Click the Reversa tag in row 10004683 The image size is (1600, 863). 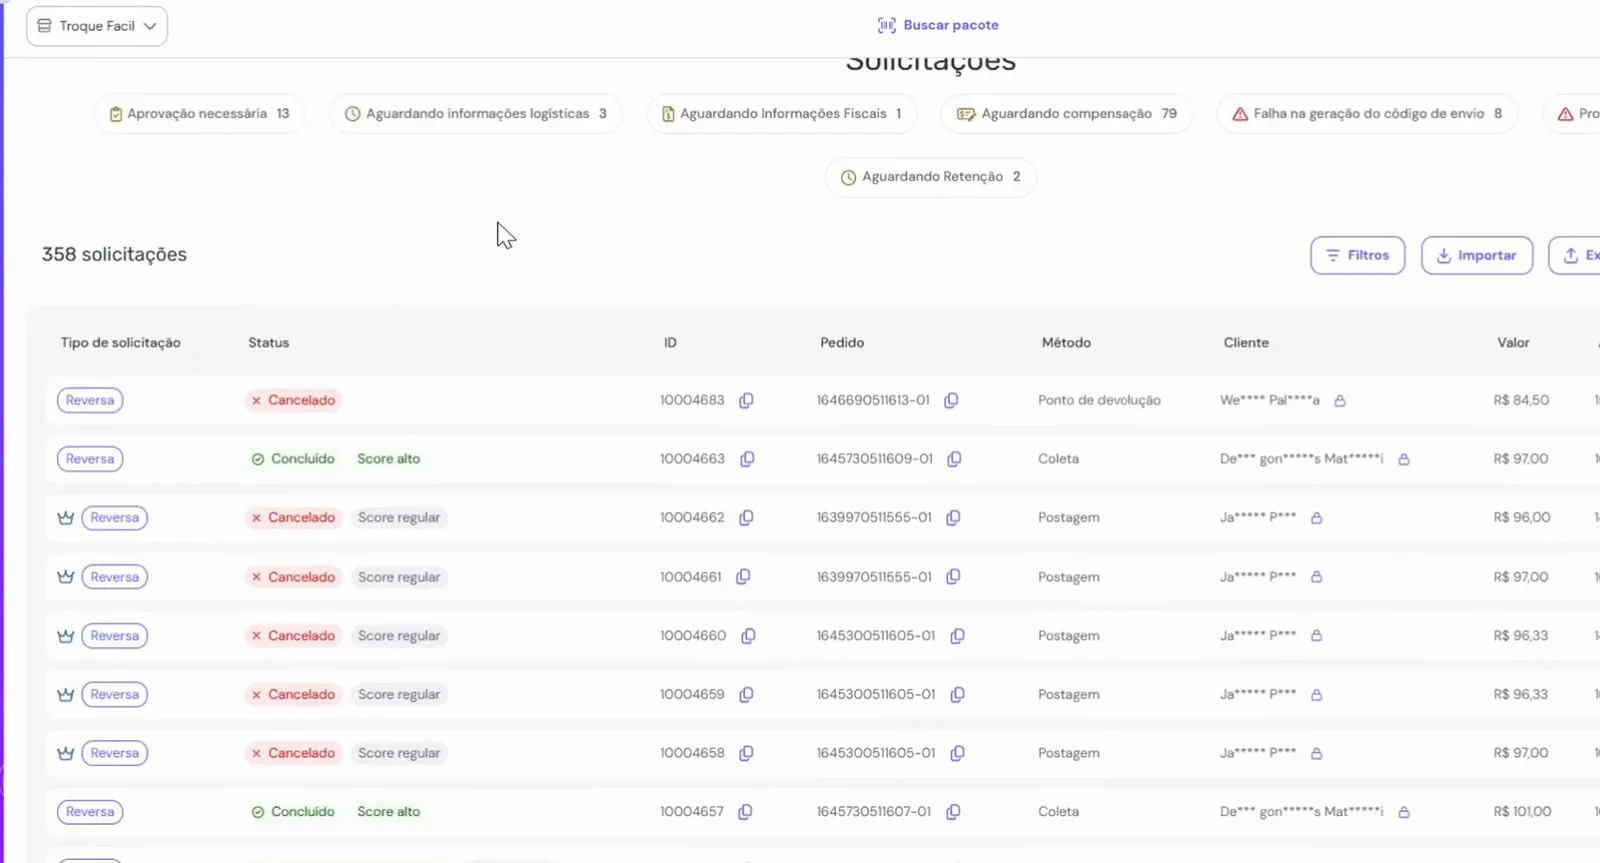pos(90,400)
